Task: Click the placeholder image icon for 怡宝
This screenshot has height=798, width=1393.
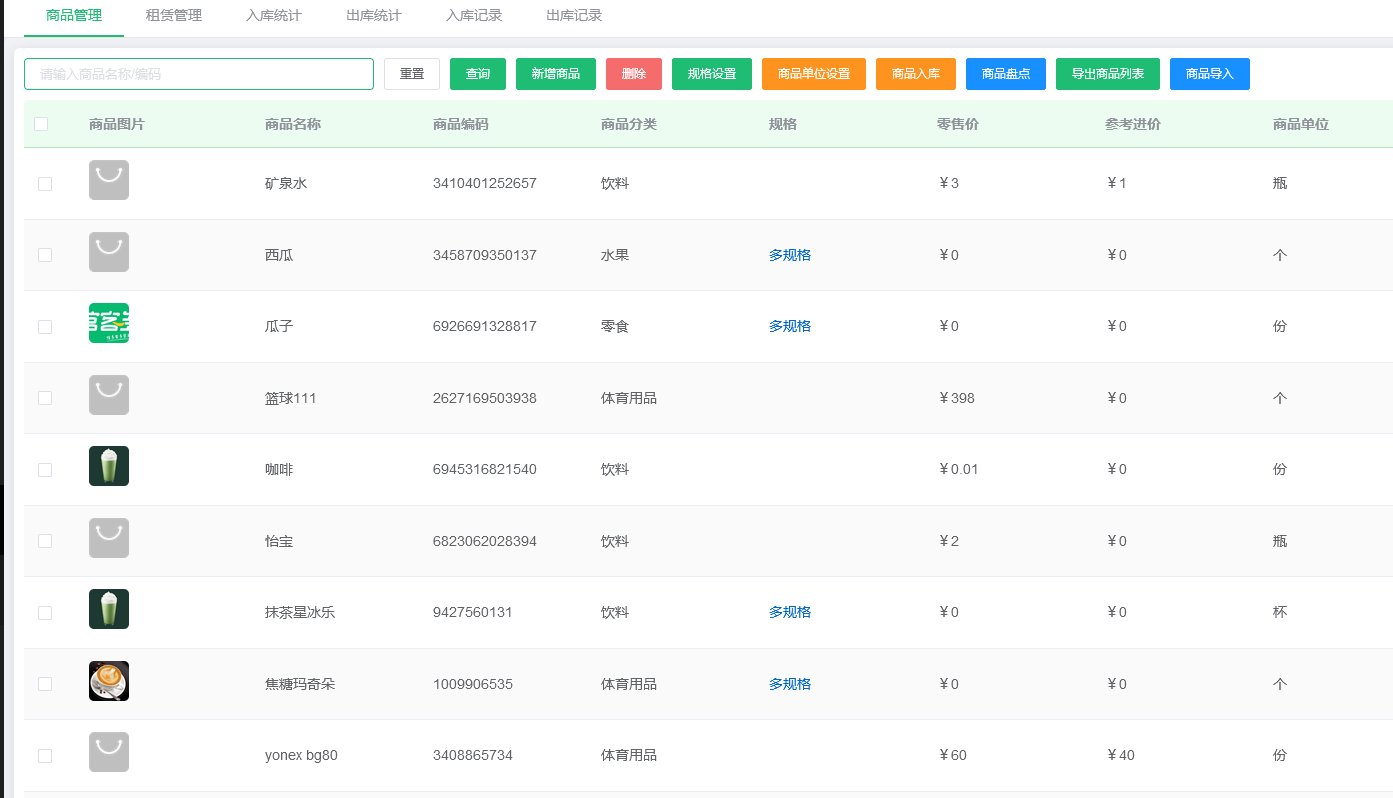Action: 108,538
